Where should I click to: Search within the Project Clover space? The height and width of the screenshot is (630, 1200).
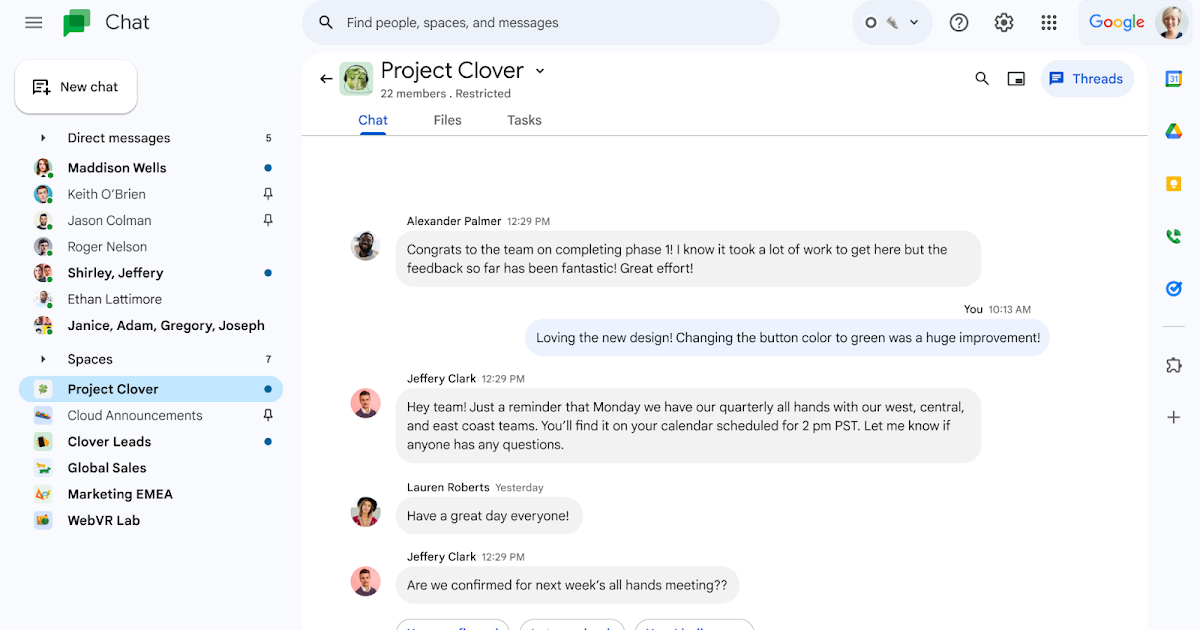(982, 79)
